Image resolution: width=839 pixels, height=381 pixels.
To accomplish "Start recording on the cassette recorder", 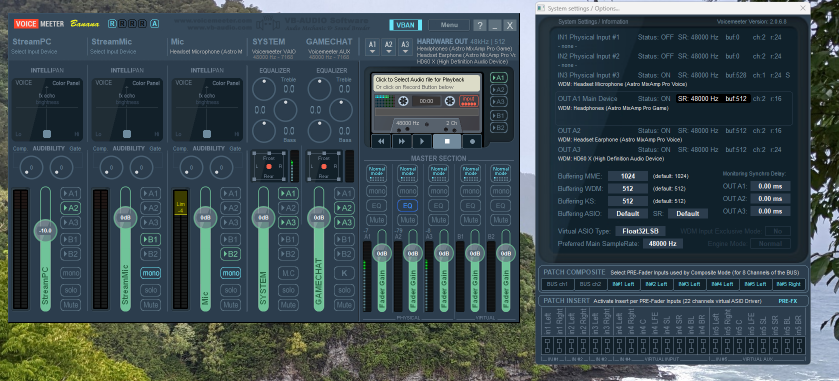I will click(x=472, y=141).
